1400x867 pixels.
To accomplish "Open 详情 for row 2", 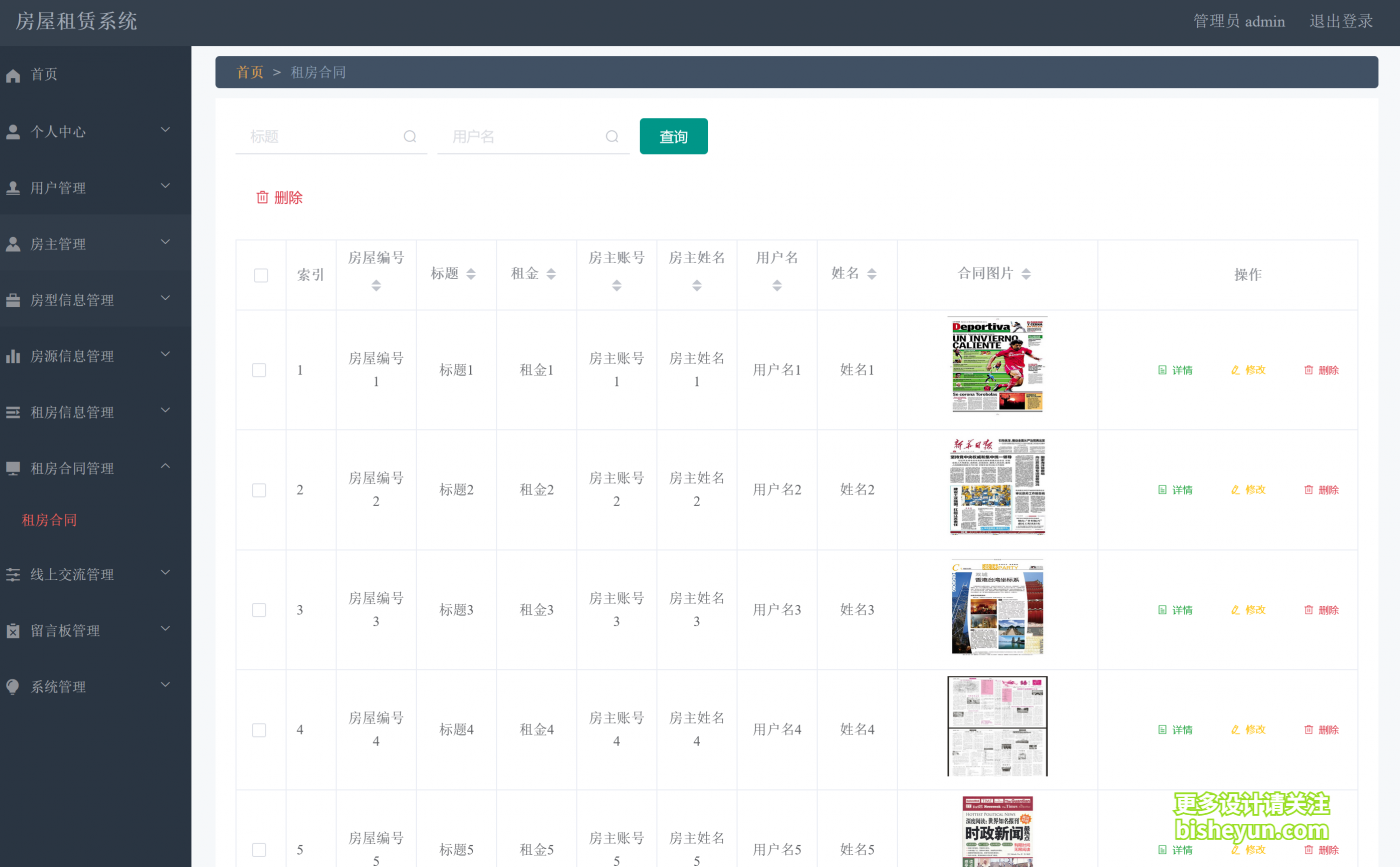I will [1175, 490].
